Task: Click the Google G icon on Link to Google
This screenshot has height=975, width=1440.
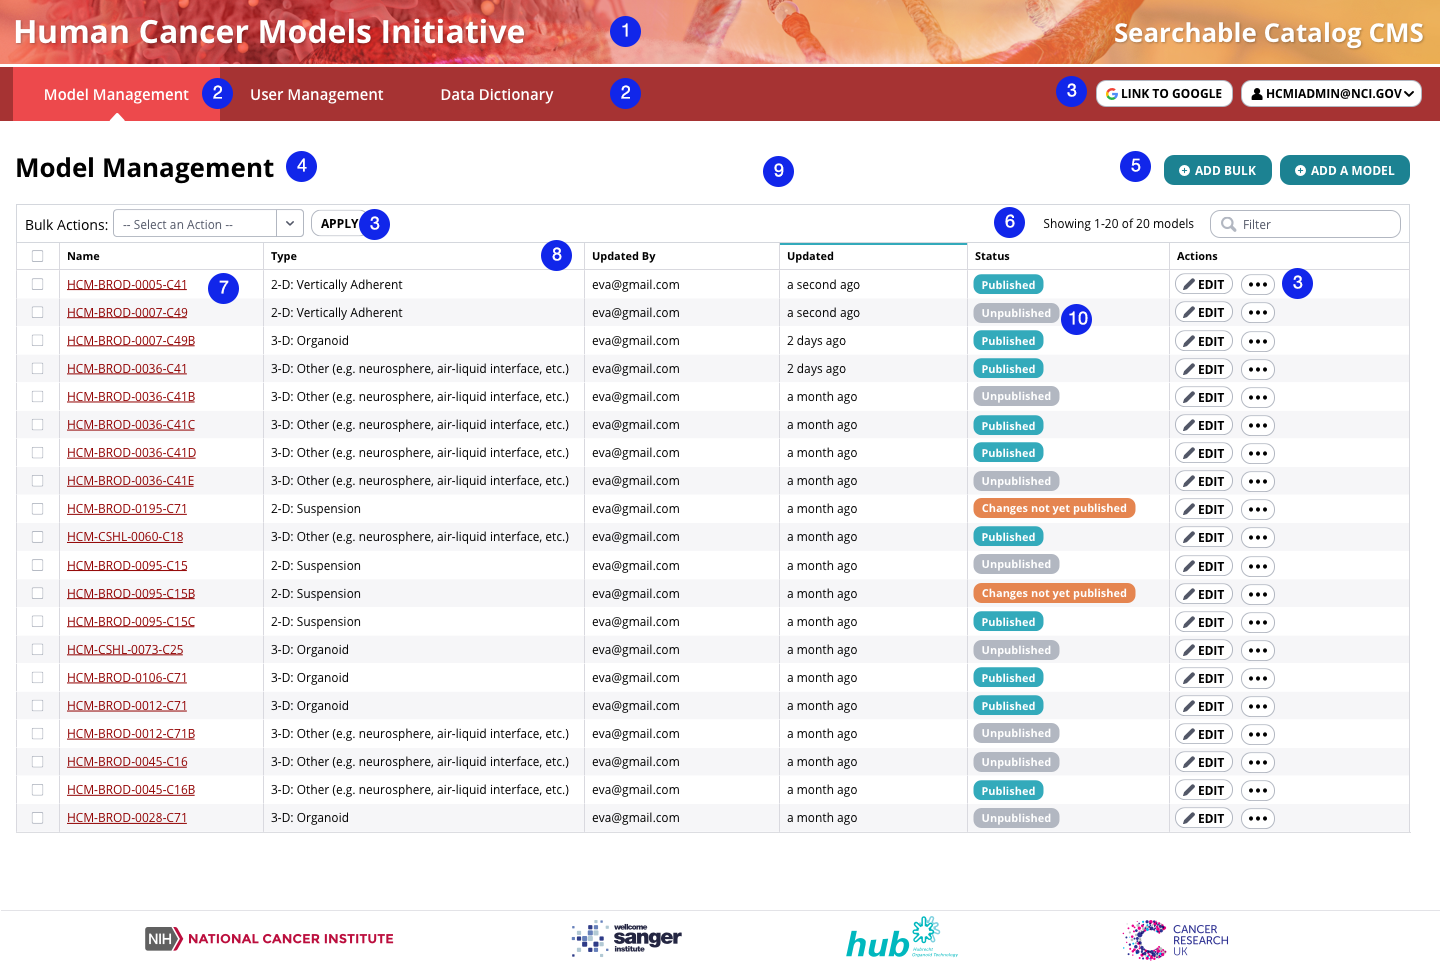Action: click(x=1111, y=93)
